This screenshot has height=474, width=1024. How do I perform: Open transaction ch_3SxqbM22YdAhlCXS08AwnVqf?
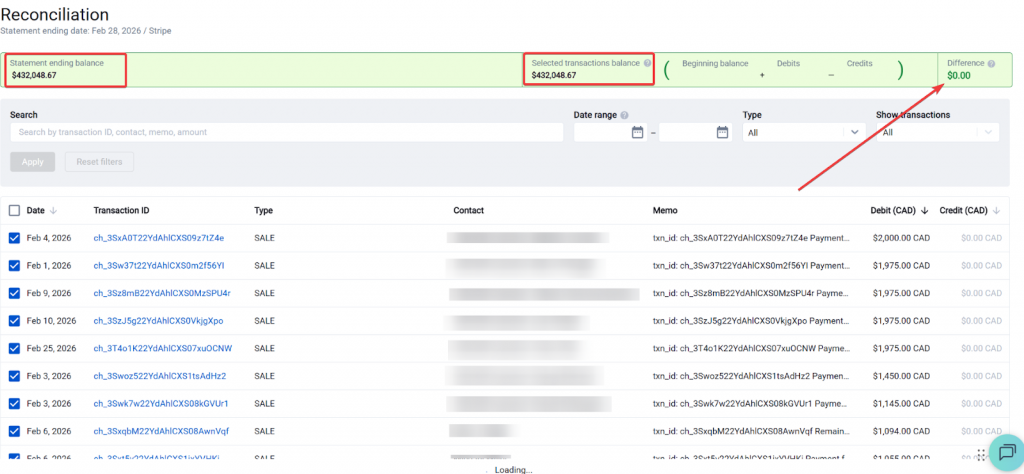pos(161,431)
